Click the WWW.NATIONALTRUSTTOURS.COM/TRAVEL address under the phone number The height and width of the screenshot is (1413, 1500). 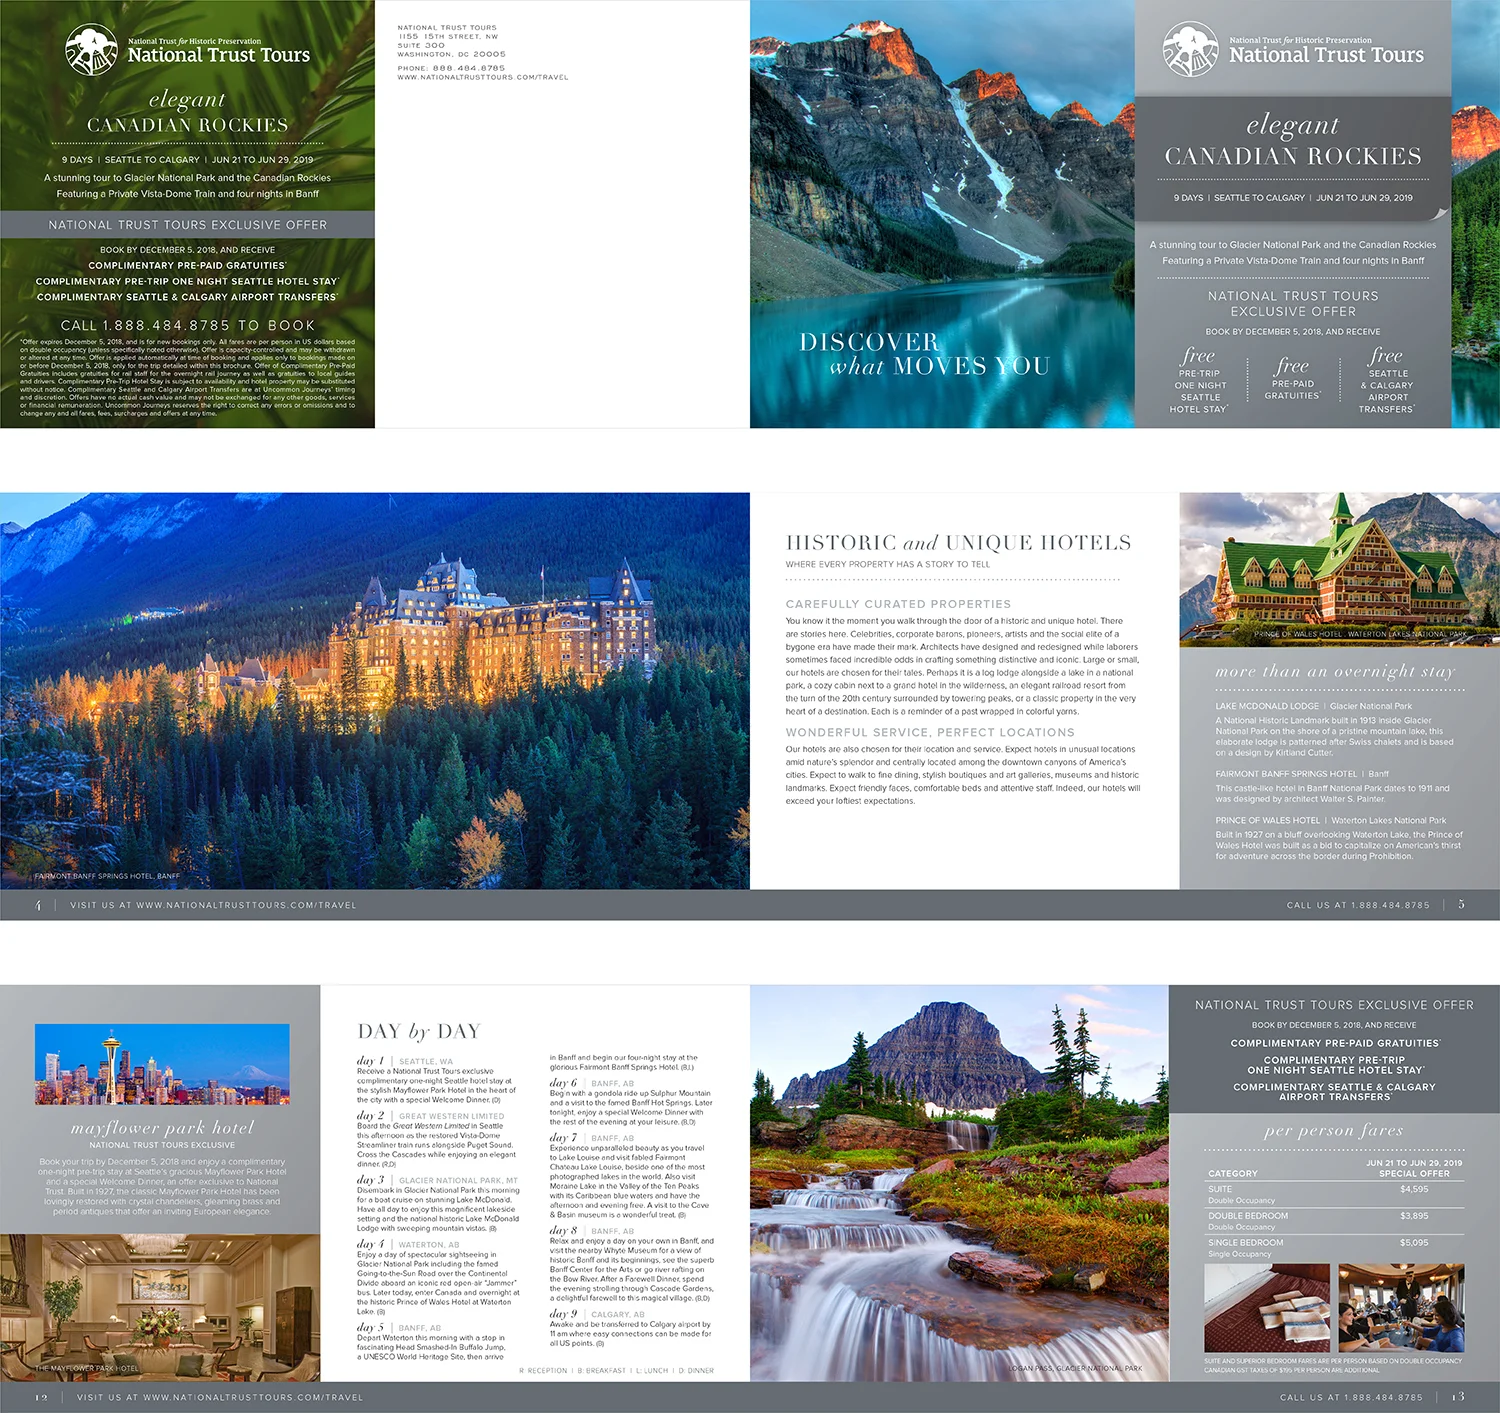482,77
